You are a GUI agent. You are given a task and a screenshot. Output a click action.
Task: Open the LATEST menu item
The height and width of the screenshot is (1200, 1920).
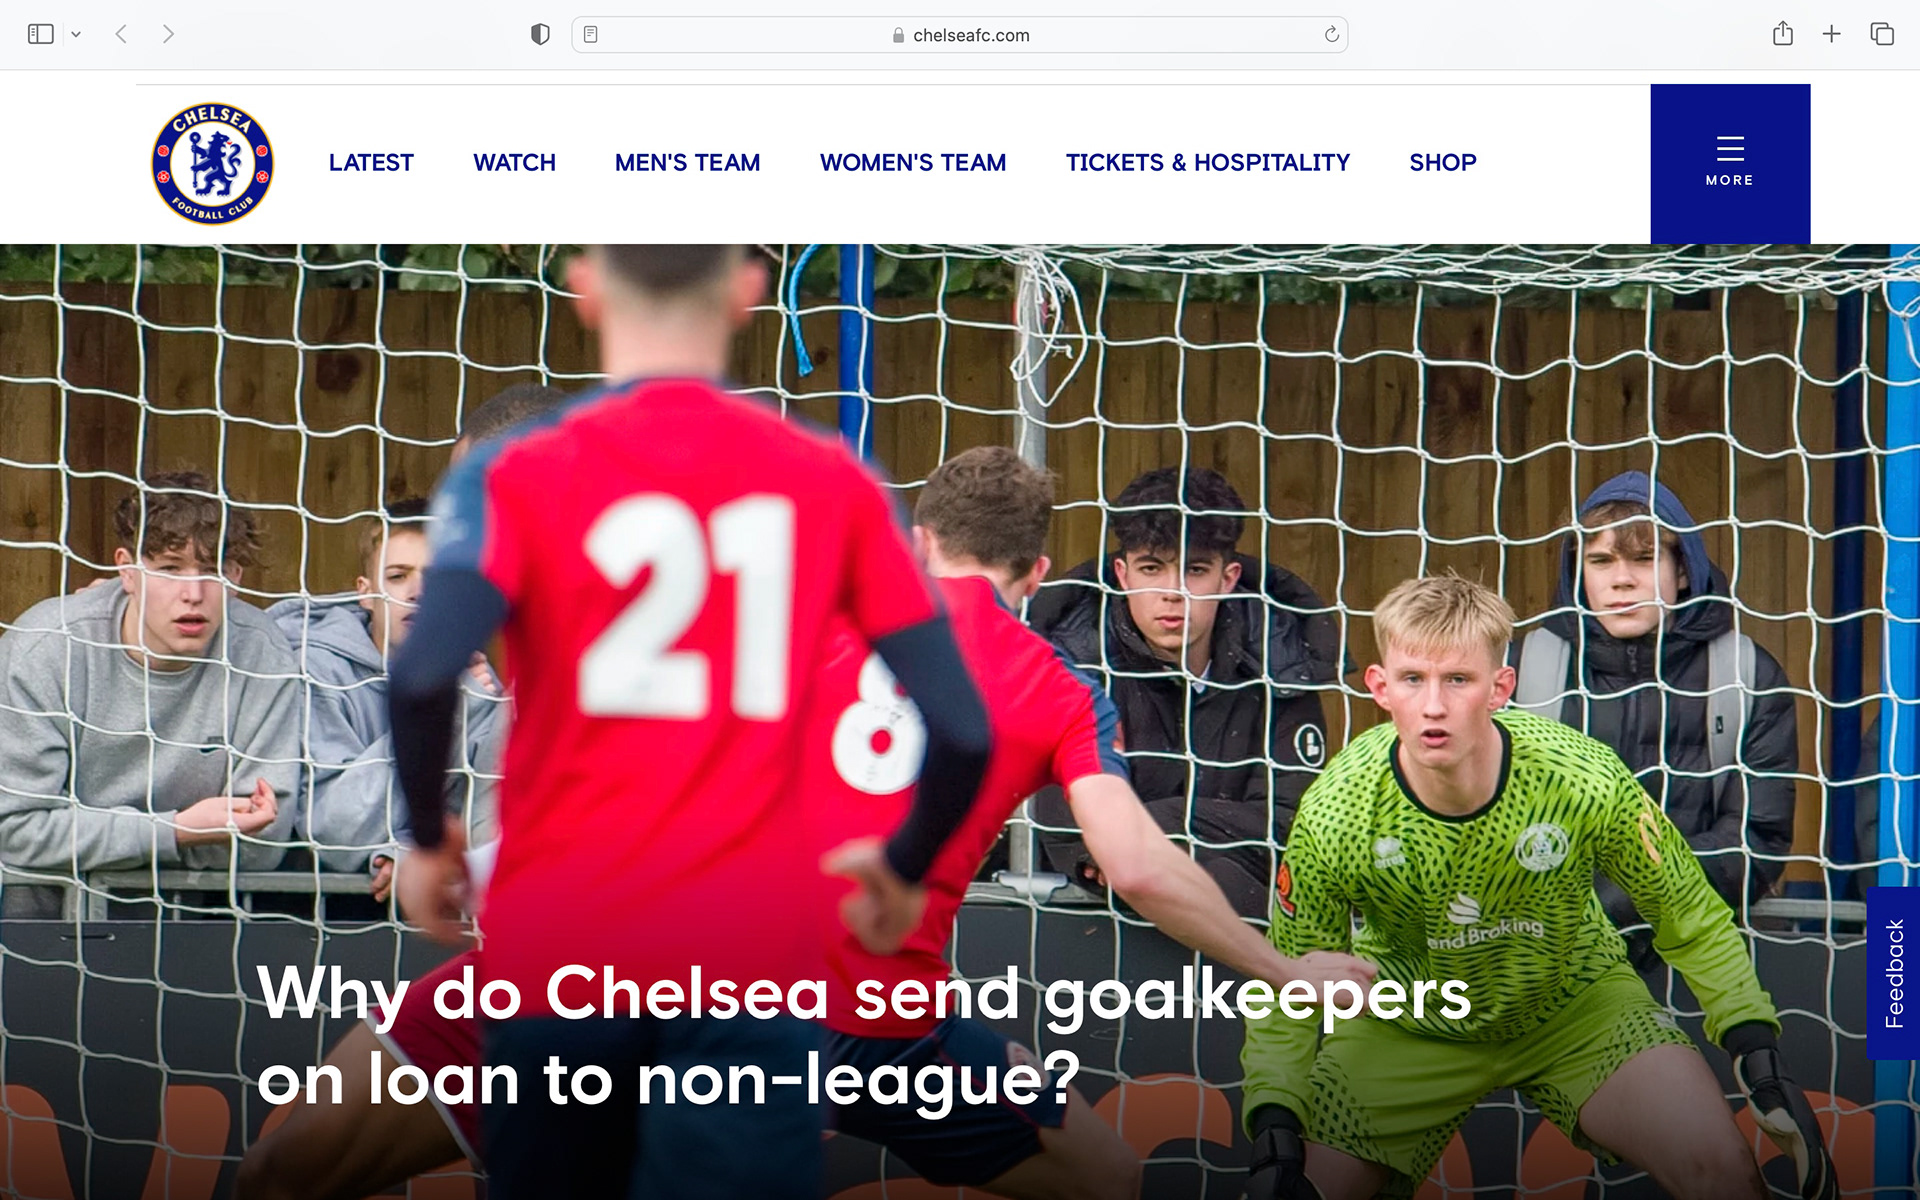pos(371,162)
